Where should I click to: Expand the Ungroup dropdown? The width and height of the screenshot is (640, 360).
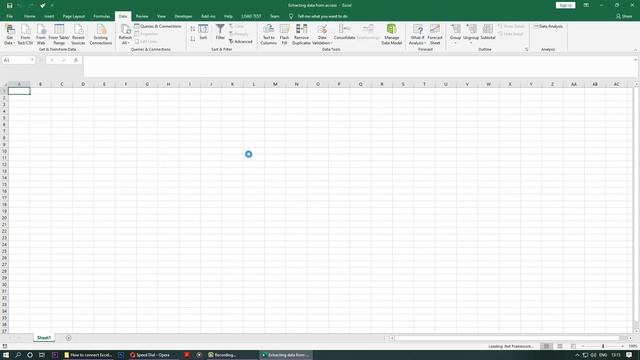471,43
